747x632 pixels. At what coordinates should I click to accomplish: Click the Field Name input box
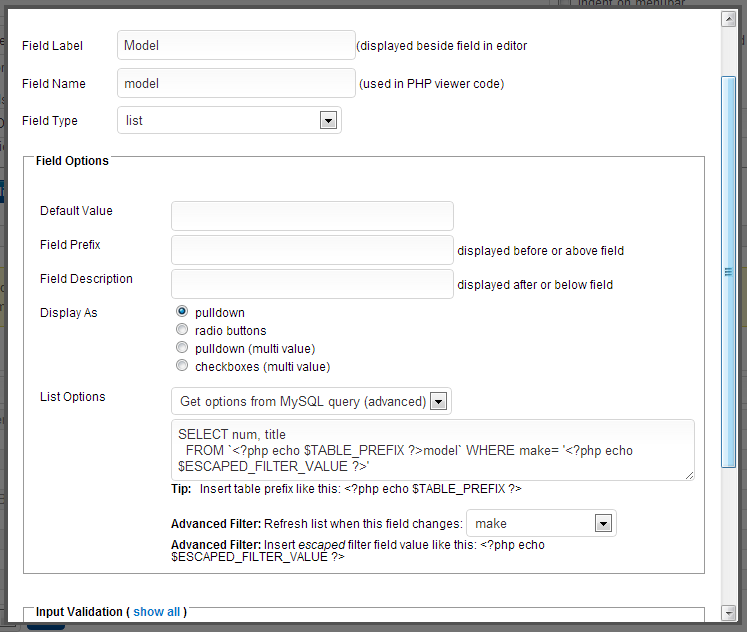[x=235, y=84]
